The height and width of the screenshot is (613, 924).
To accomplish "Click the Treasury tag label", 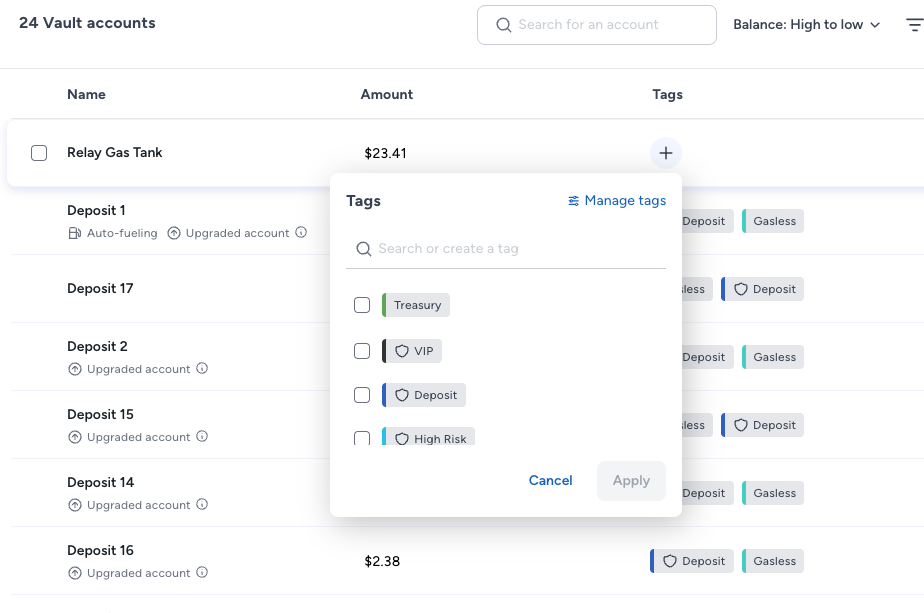I will 416,305.
